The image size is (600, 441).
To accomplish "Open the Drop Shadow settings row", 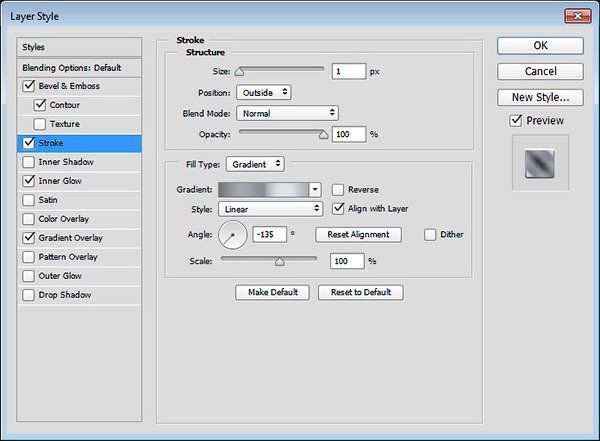I will point(79,295).
